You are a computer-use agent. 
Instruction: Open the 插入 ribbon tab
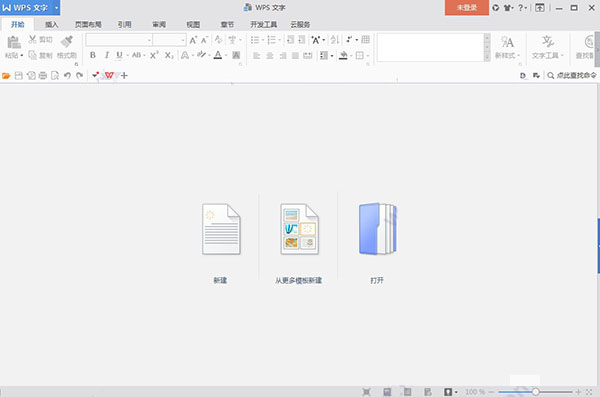click(52, 25)
